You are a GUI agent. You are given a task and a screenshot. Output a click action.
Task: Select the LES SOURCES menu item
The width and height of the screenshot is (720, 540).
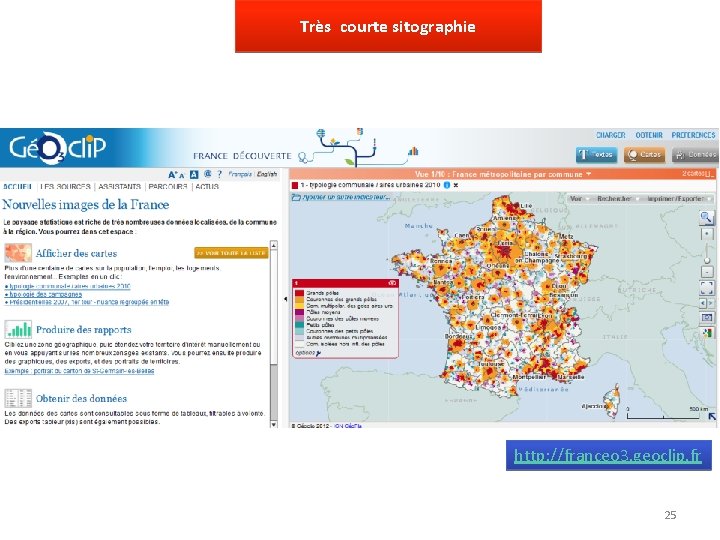click(65, 186)
